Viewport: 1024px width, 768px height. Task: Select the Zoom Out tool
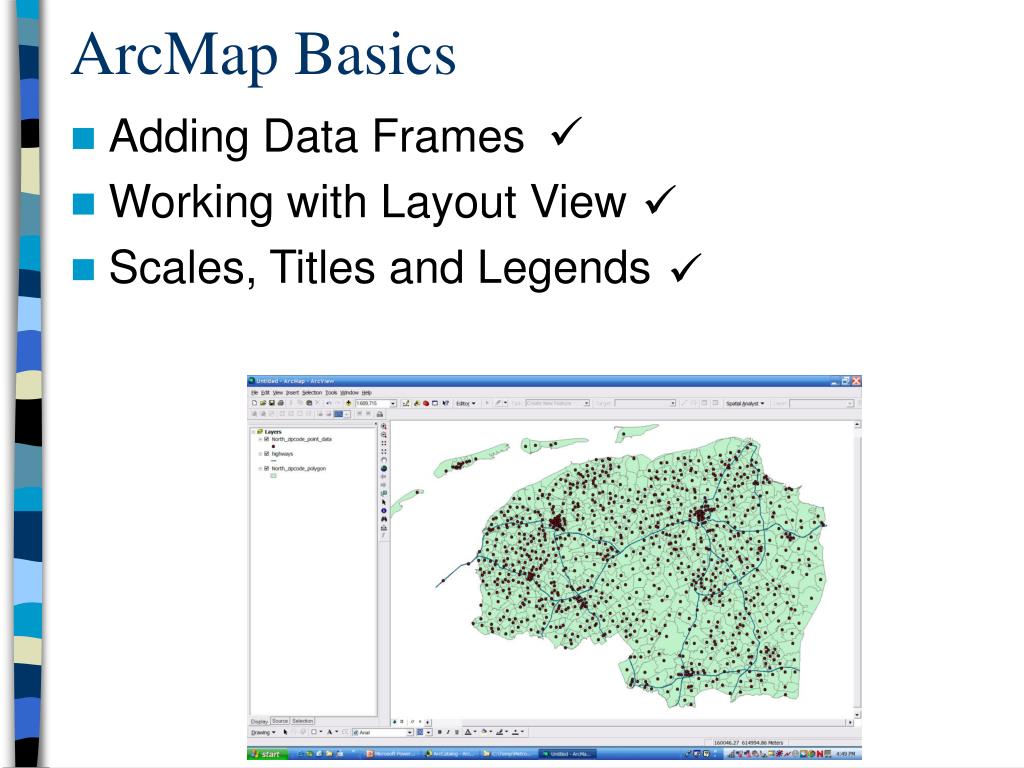tap(384, 435)
